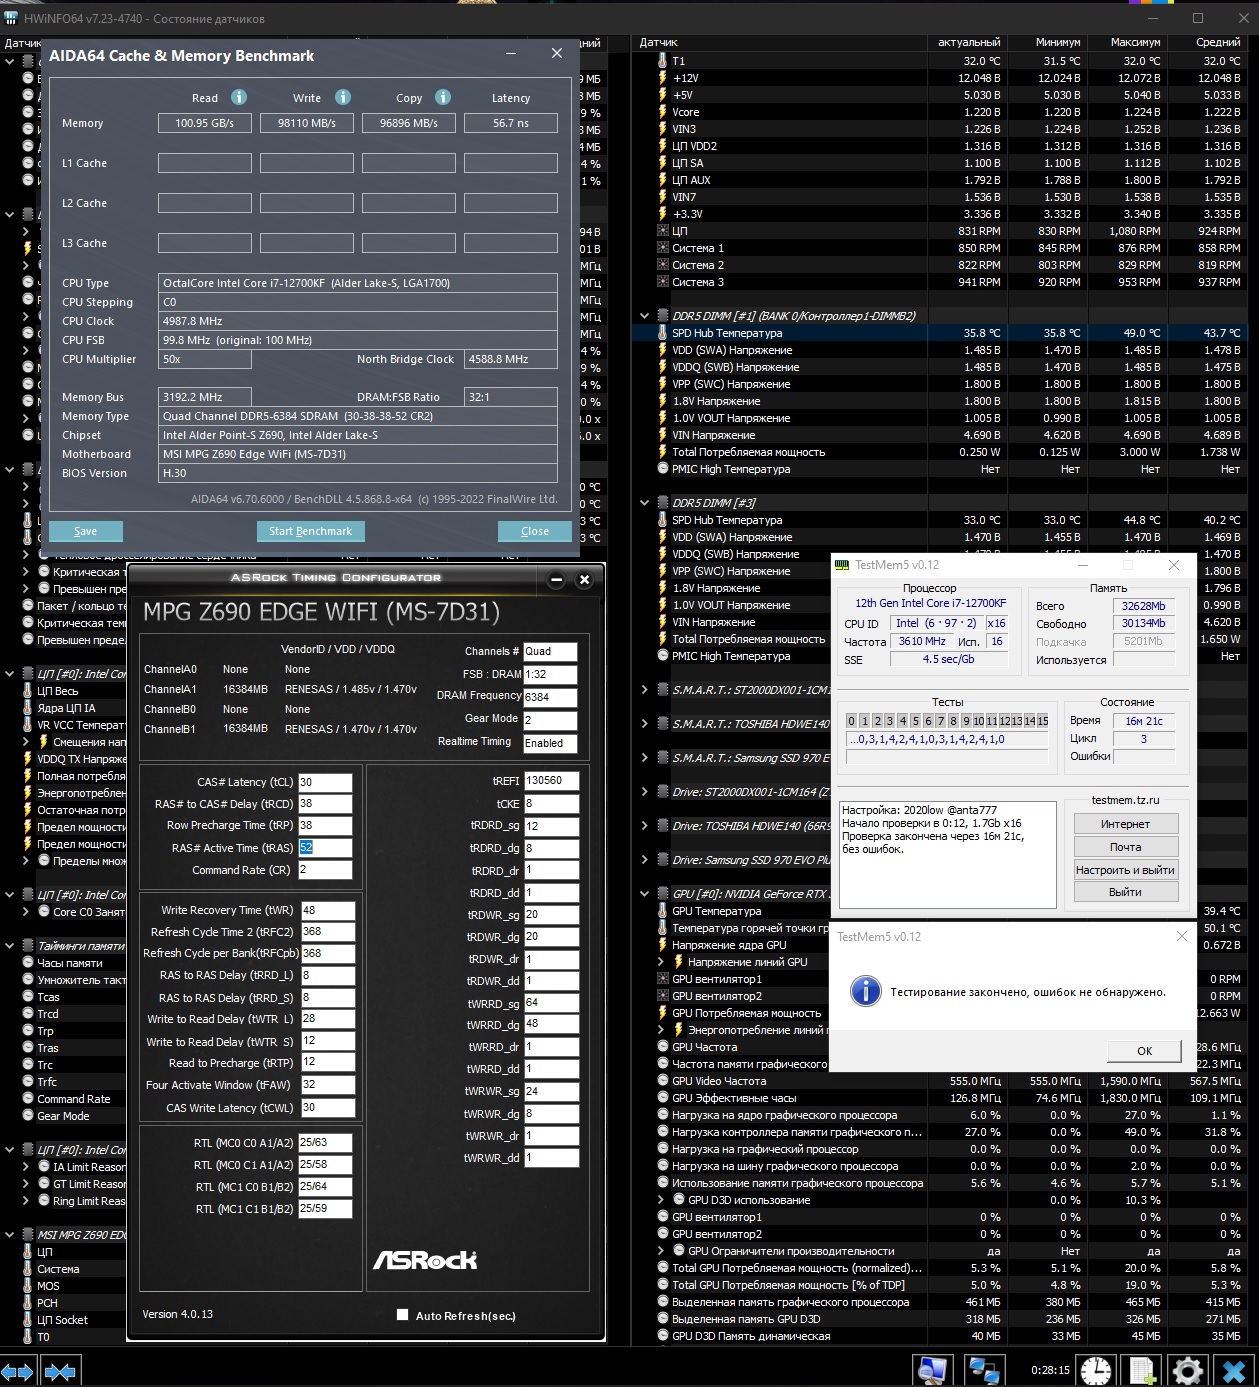1259x1387 pixels.
Task: Collapse the GPU [#0] NVIDIA GeForce RTX group
Action: pyautogui.click(x=645, y=894)
